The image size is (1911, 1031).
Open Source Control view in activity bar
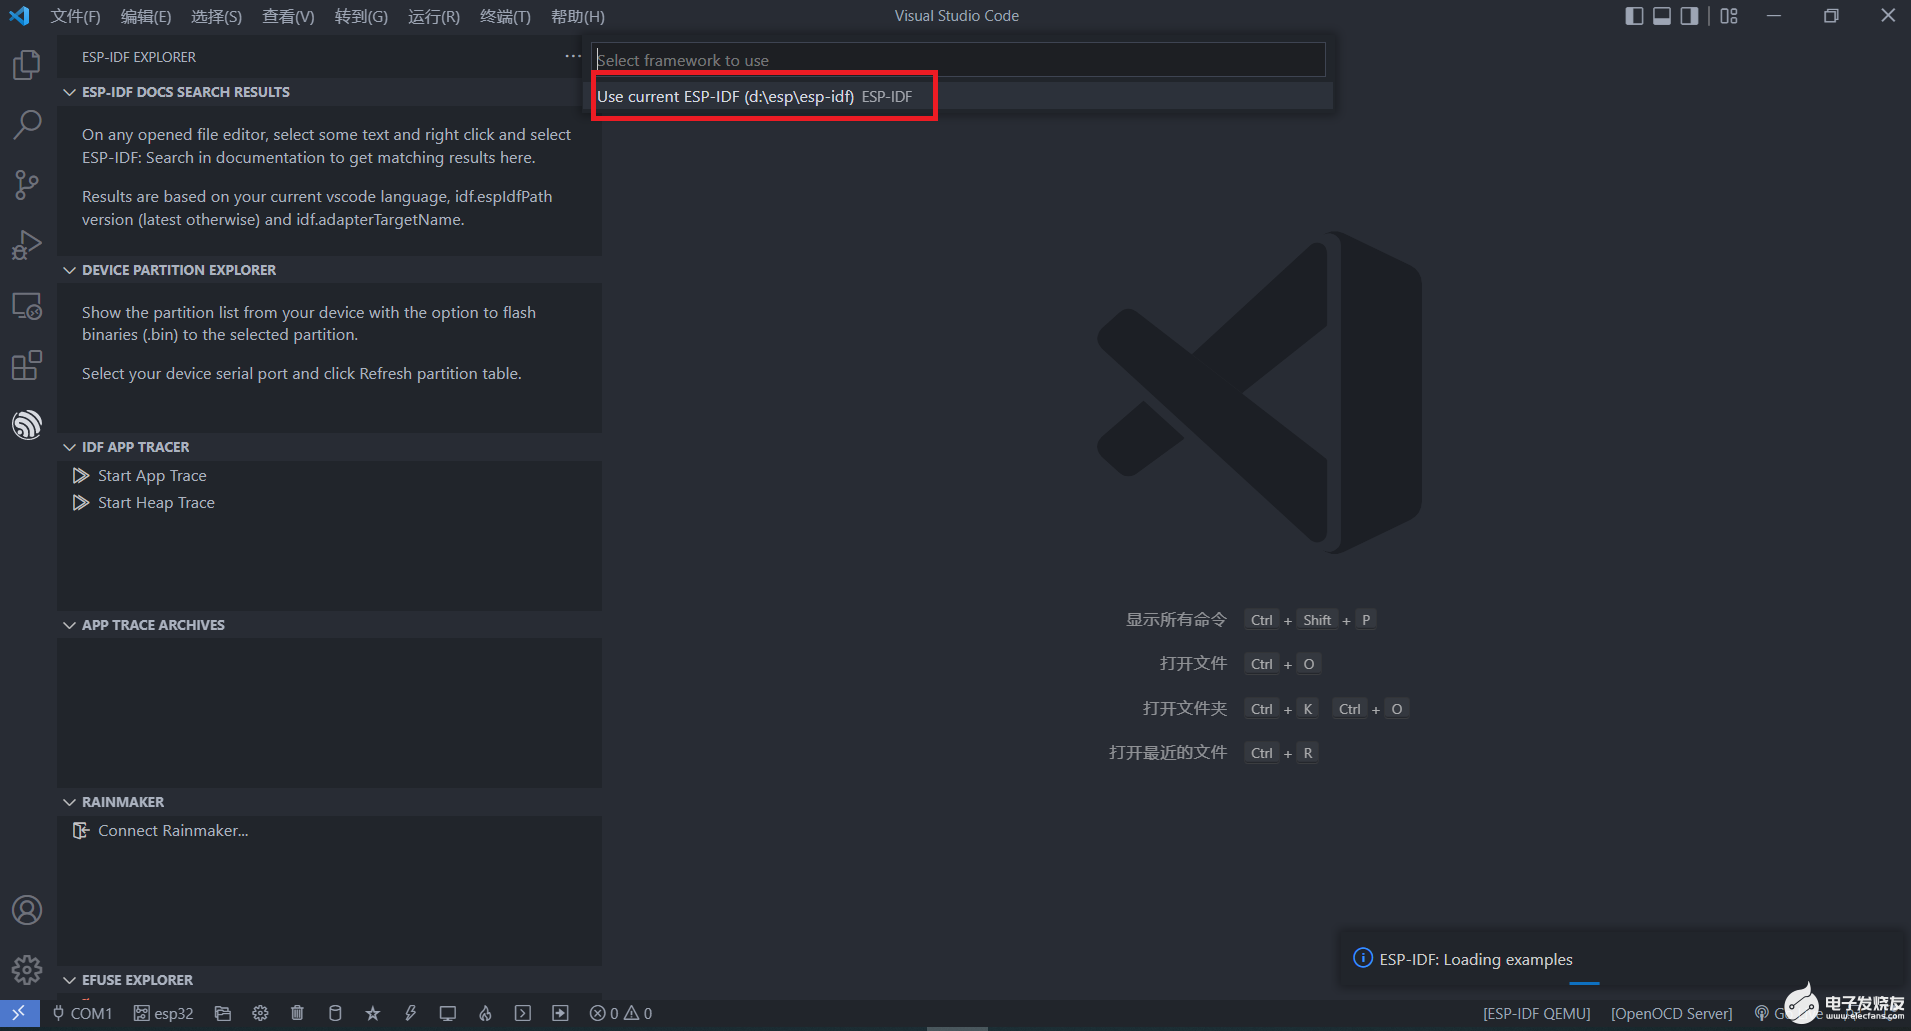point(27,185)
